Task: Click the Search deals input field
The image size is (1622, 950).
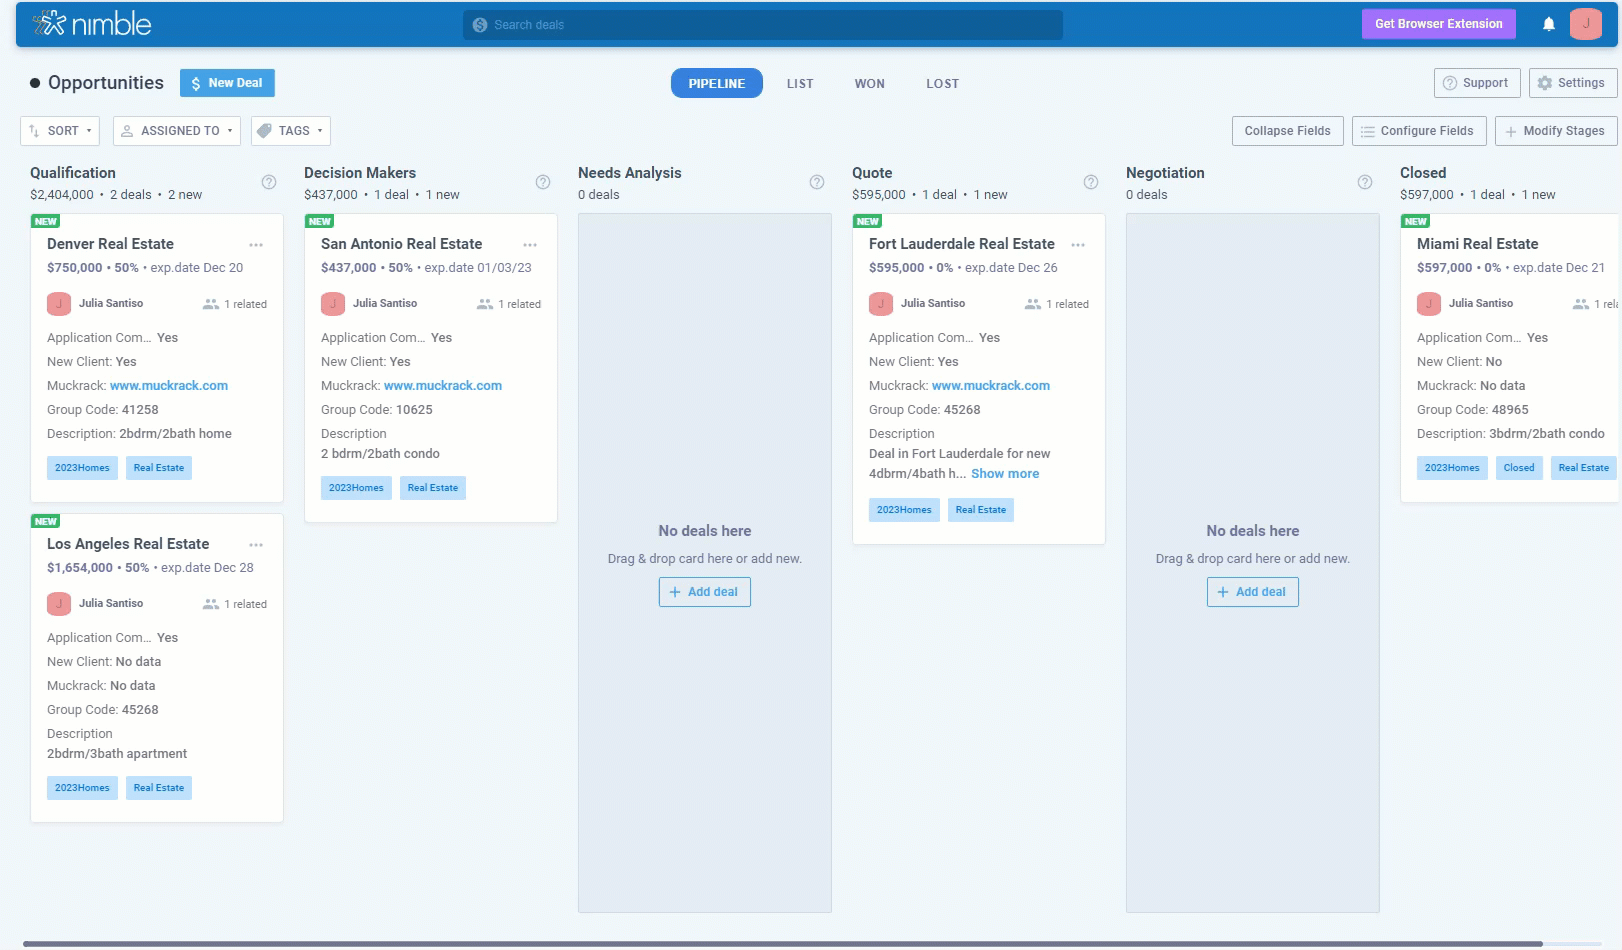Action: pos(762,25)
